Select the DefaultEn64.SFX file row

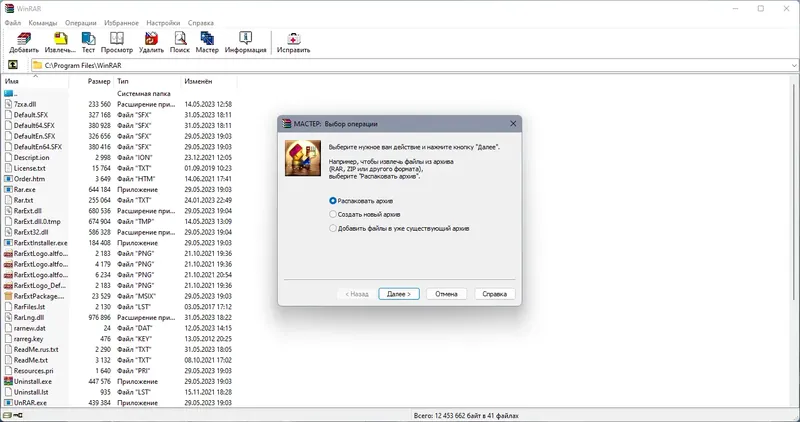coord(118,147)
